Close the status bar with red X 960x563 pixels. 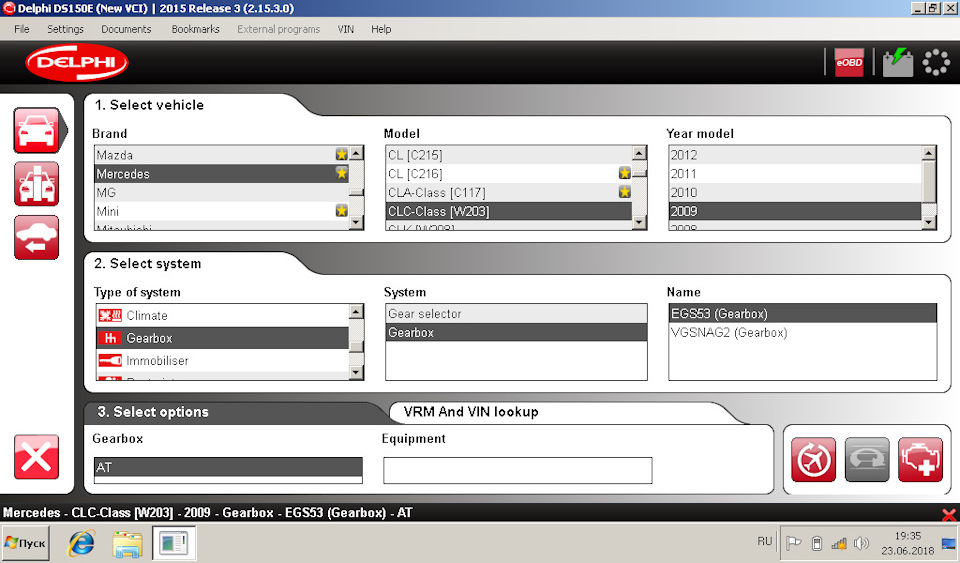(x=950, y=514)
